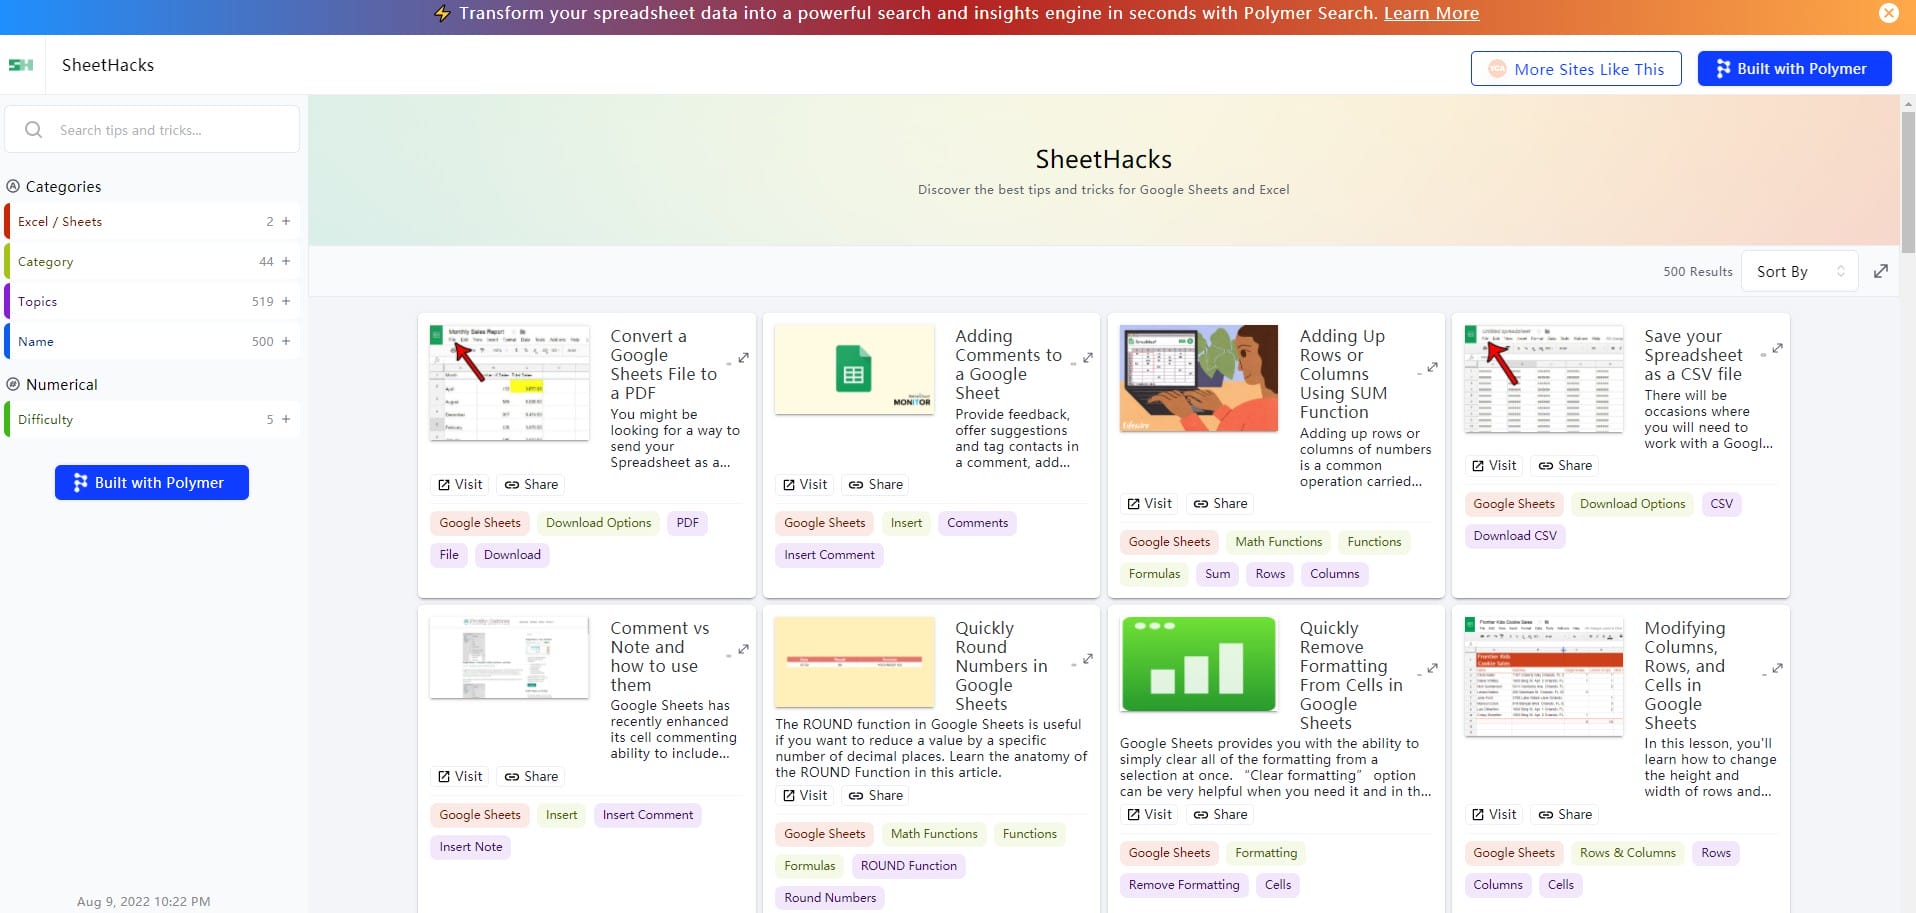Visit the Quickly Remove Formatting article
The image size is (1916, 913).
click(1149, 815)
